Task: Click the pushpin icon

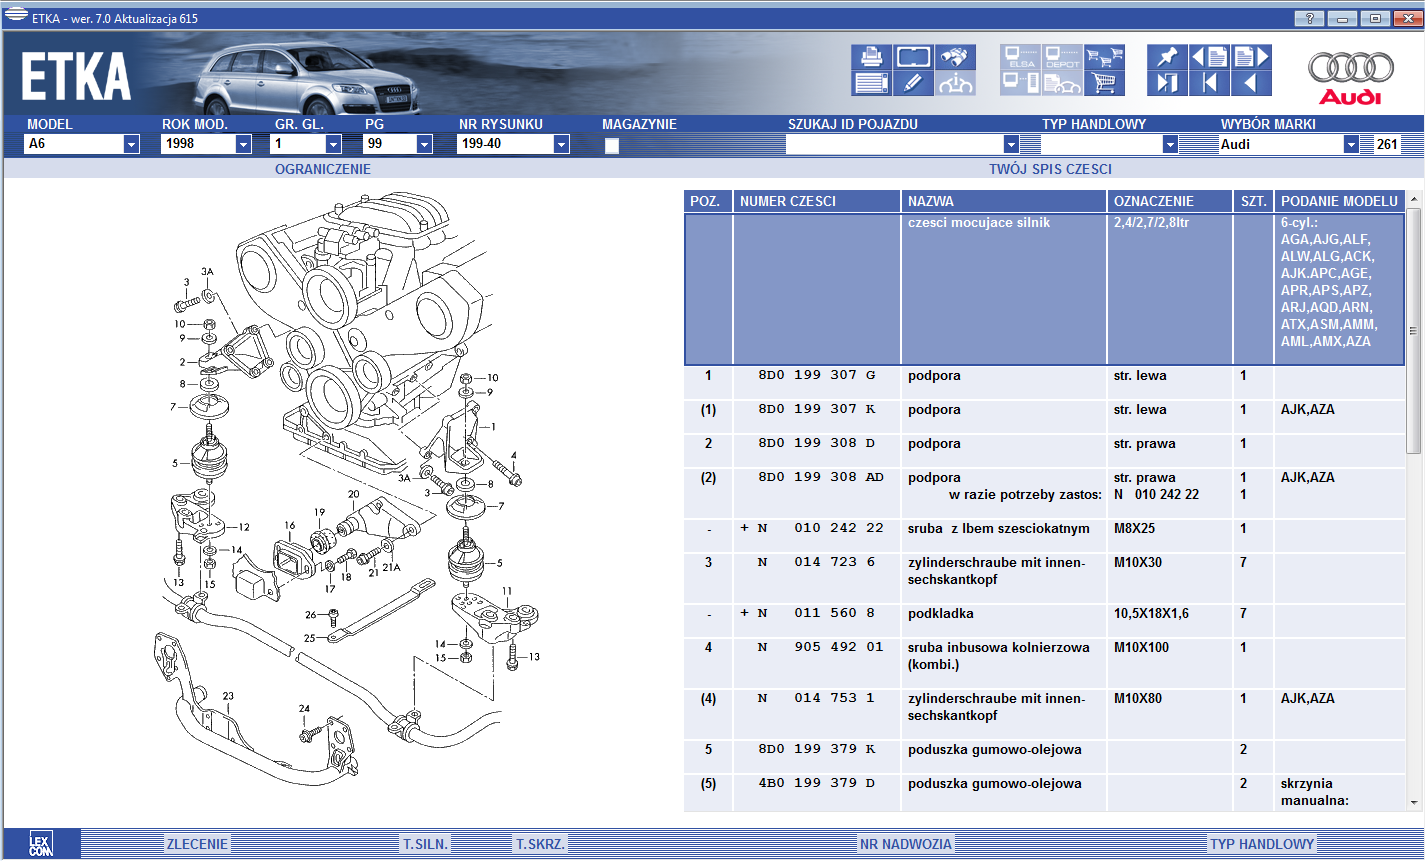Action: tap(1167, 57)
